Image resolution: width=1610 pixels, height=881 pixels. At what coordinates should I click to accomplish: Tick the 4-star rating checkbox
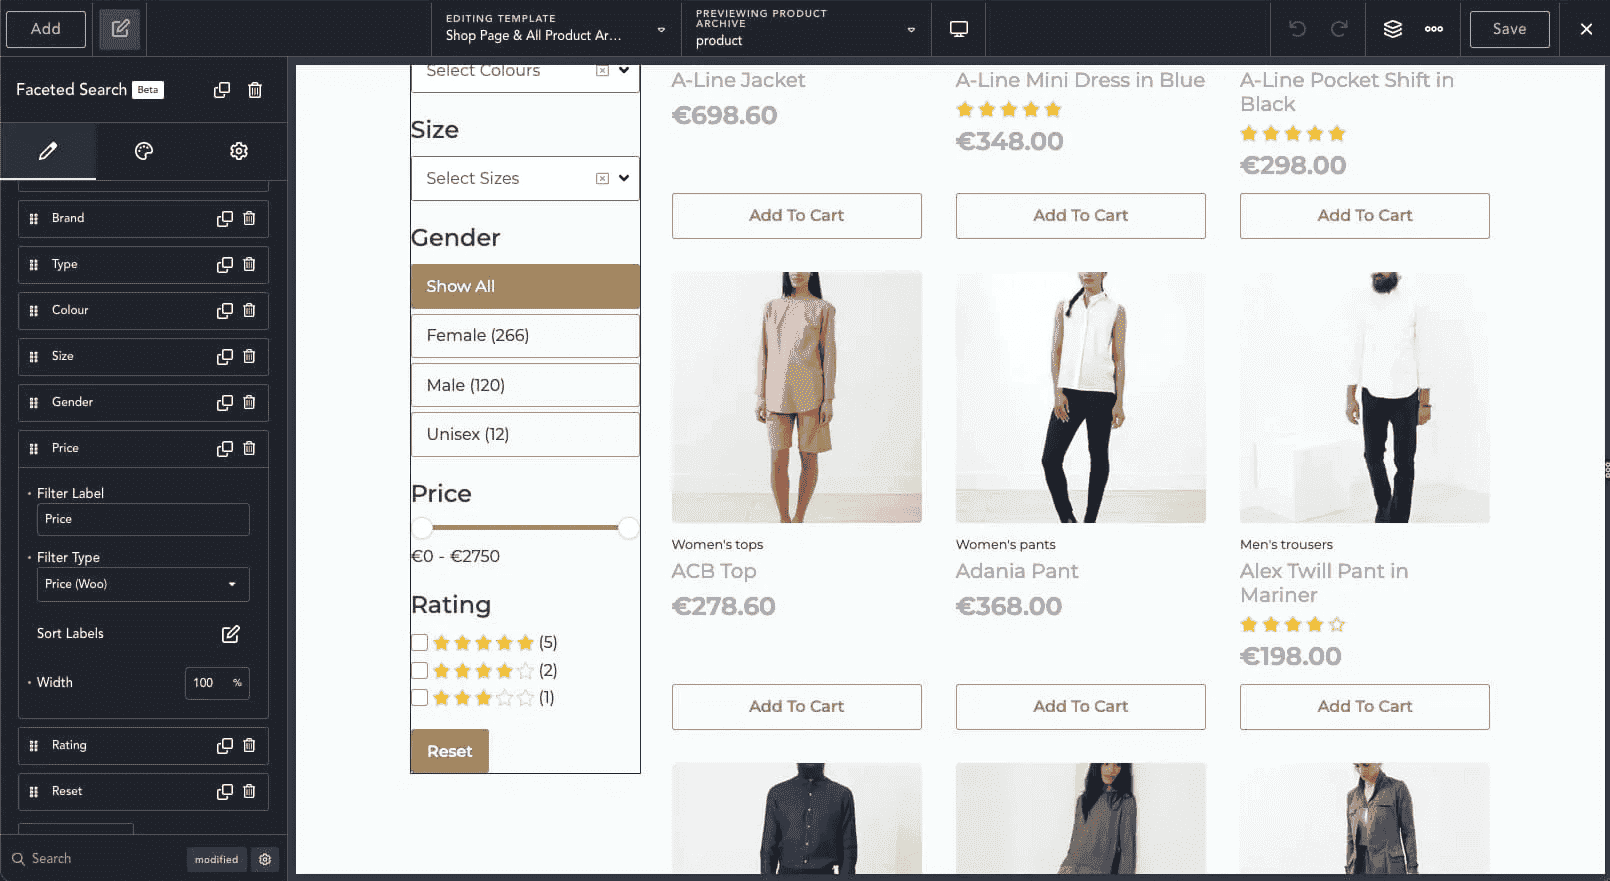point(420,670)
